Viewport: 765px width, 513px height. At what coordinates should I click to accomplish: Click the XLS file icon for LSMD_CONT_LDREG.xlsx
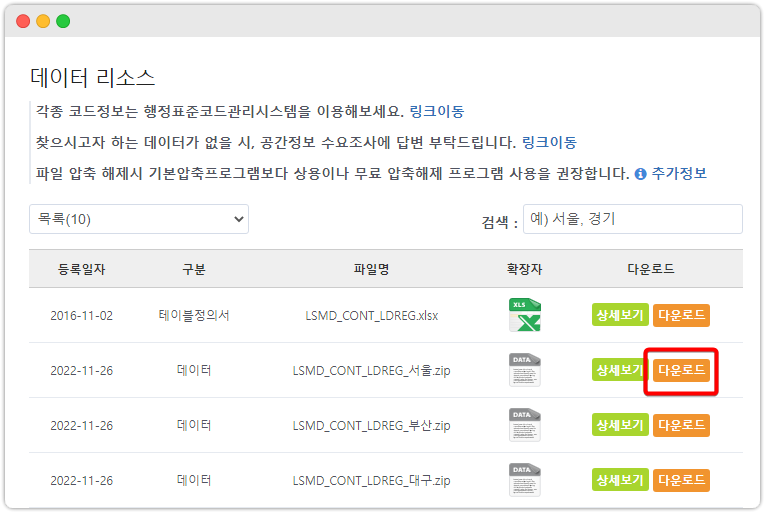click(524, 315)
